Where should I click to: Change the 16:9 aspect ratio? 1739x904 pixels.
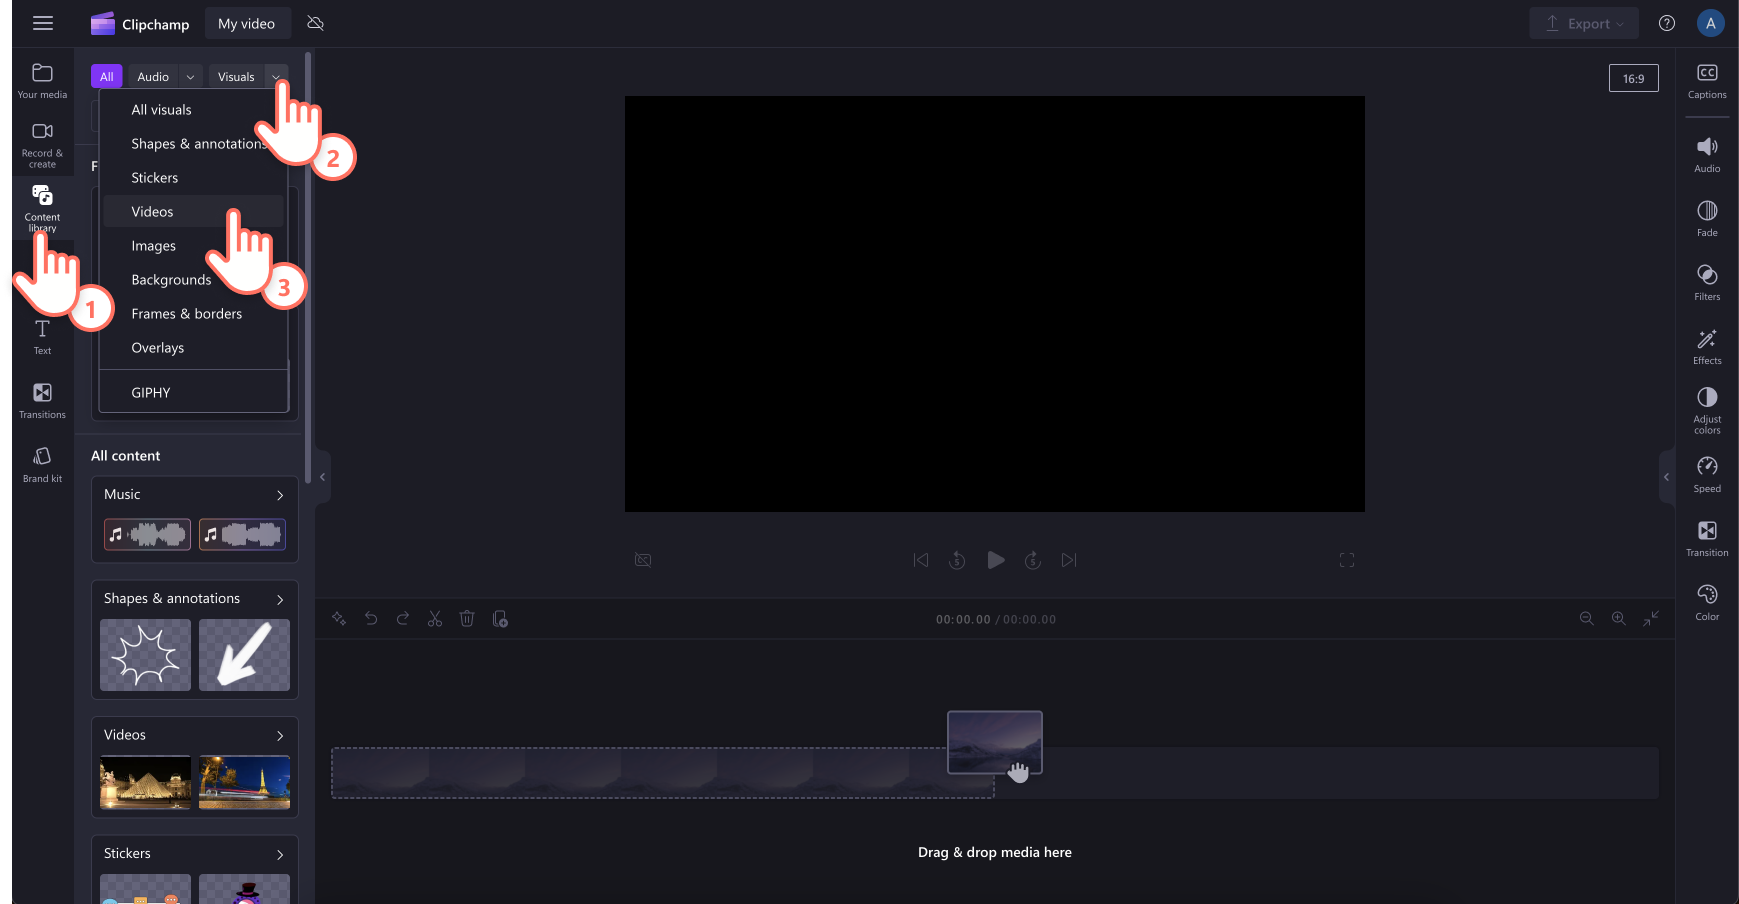pyautogui.click(x=1633, y=78)
